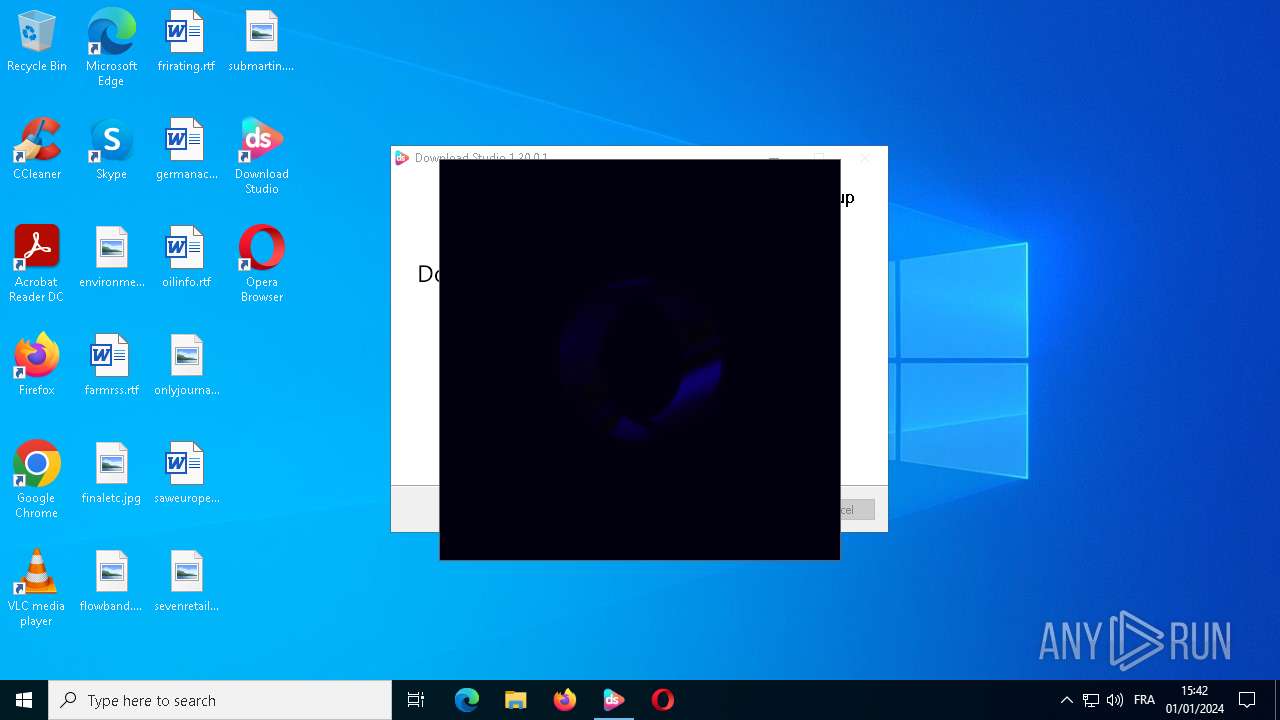This screenshot has height=720, width=1280.
Task: Select the farmrss.rtf document icon
Action: [111, 366]
